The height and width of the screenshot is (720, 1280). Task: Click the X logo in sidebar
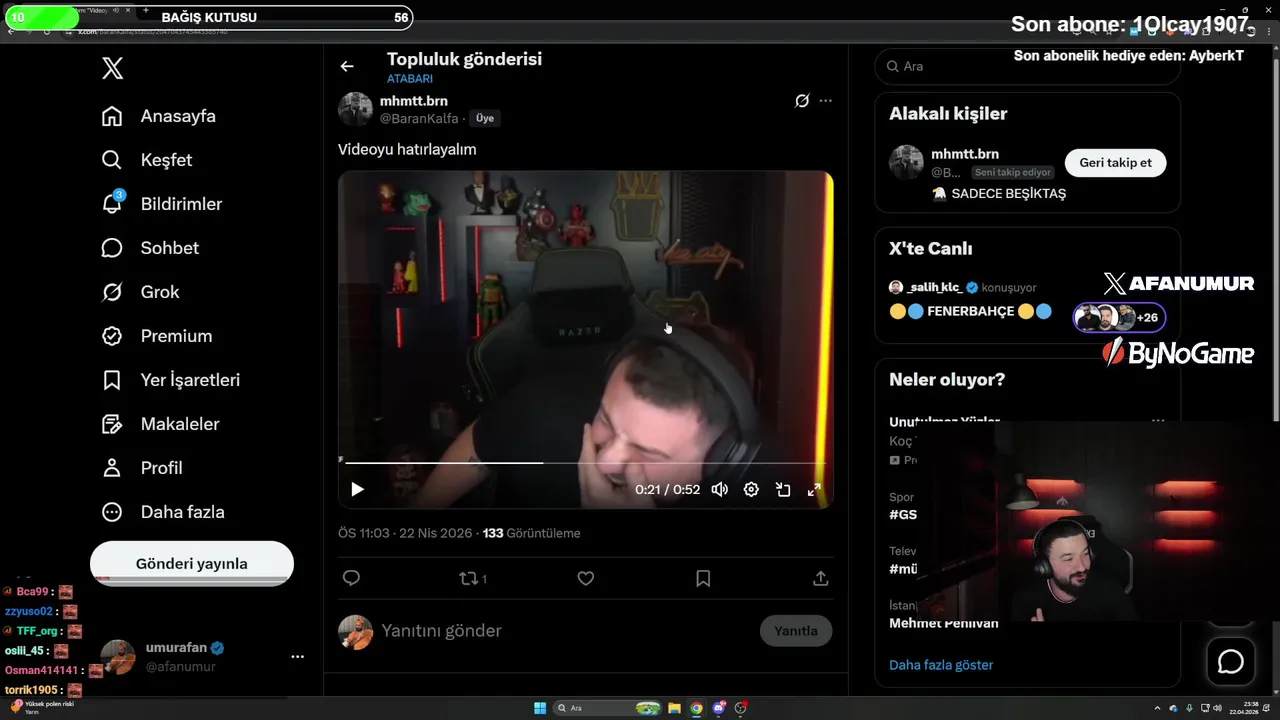coord(113,68)
